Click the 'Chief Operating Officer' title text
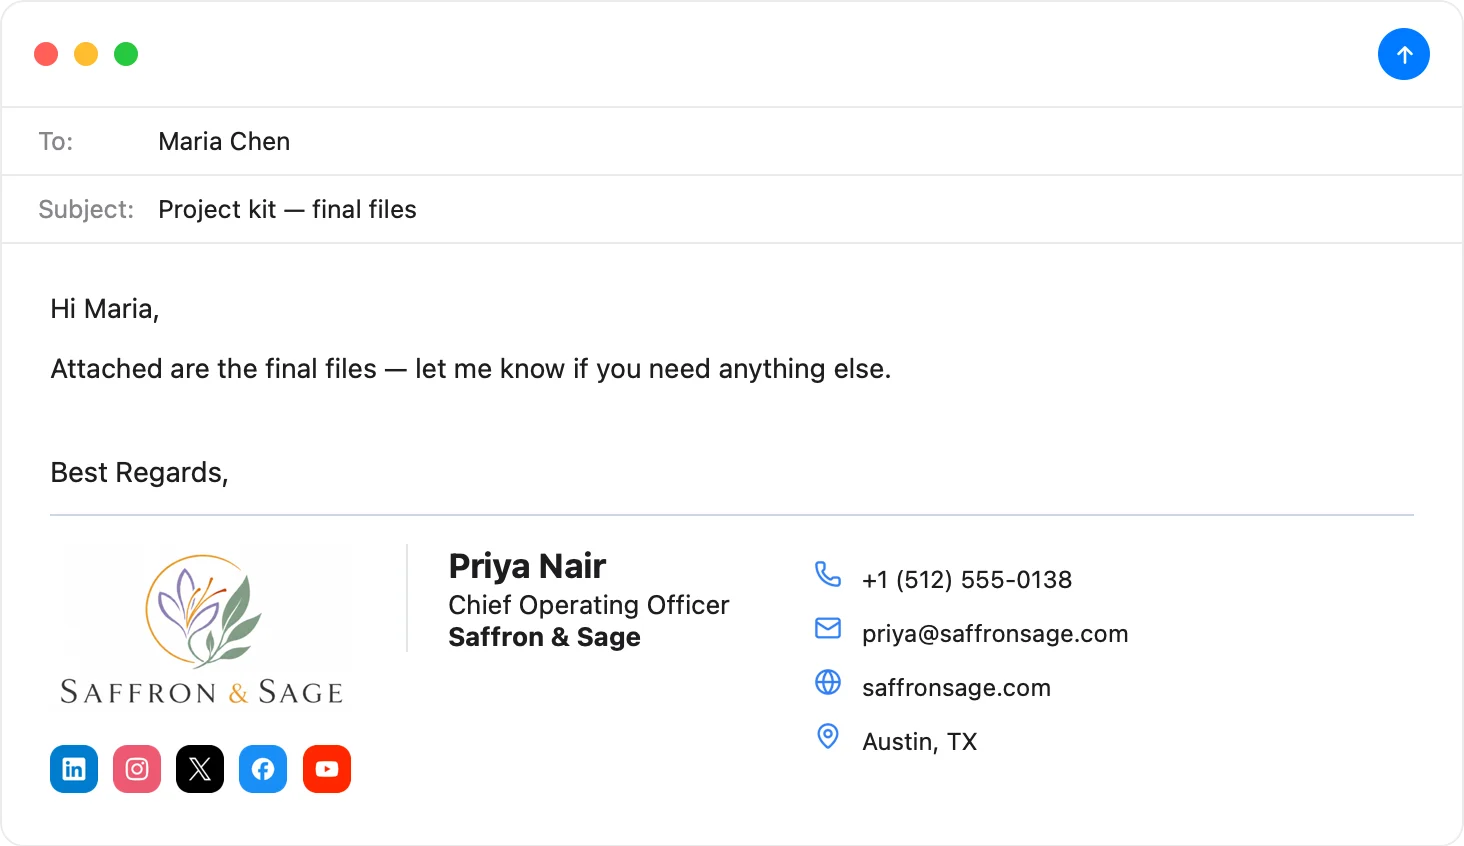 (x=589, y=605)
